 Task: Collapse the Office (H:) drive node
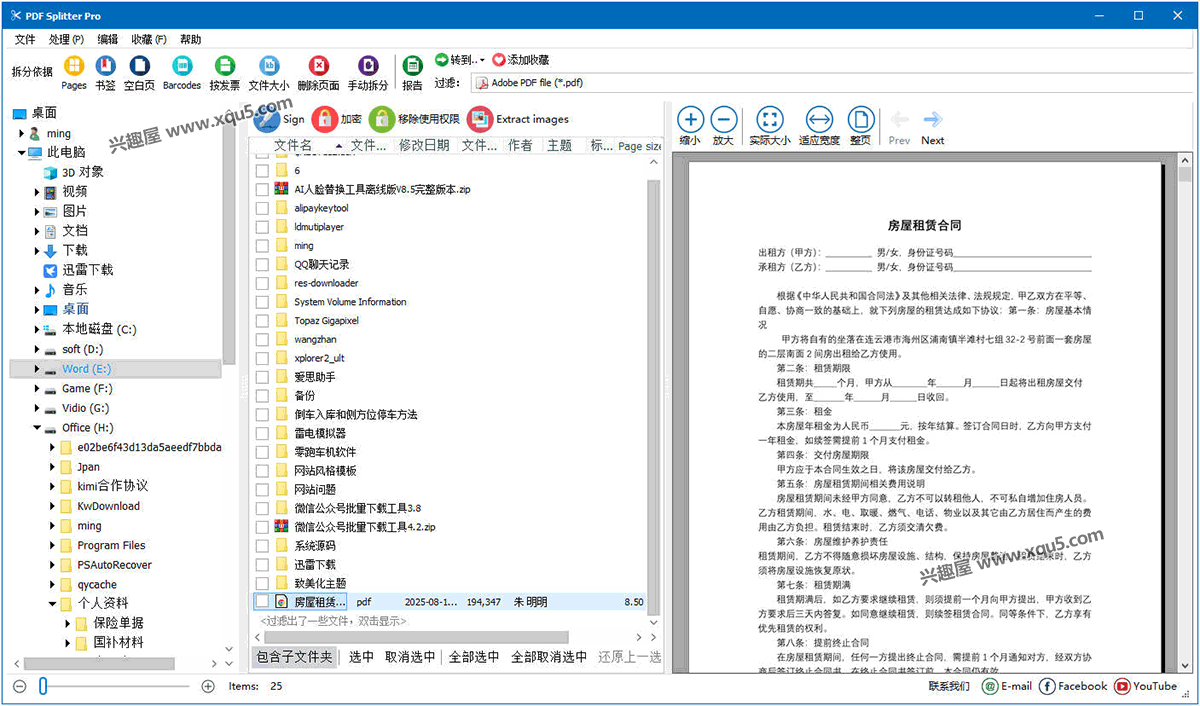pos(37,427)
